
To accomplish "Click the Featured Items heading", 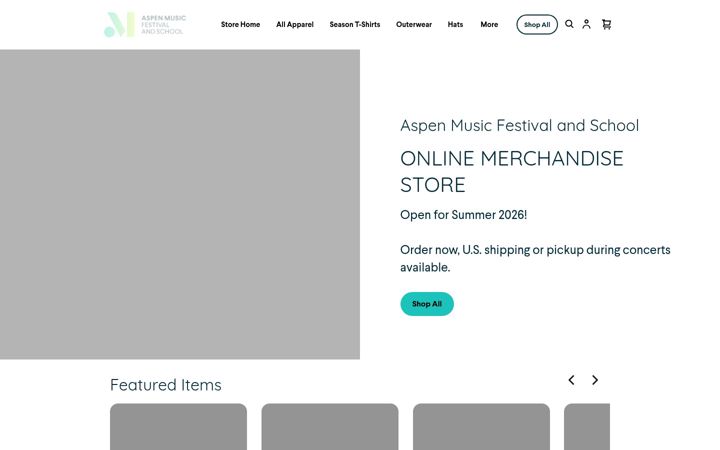I will [166, 385].
